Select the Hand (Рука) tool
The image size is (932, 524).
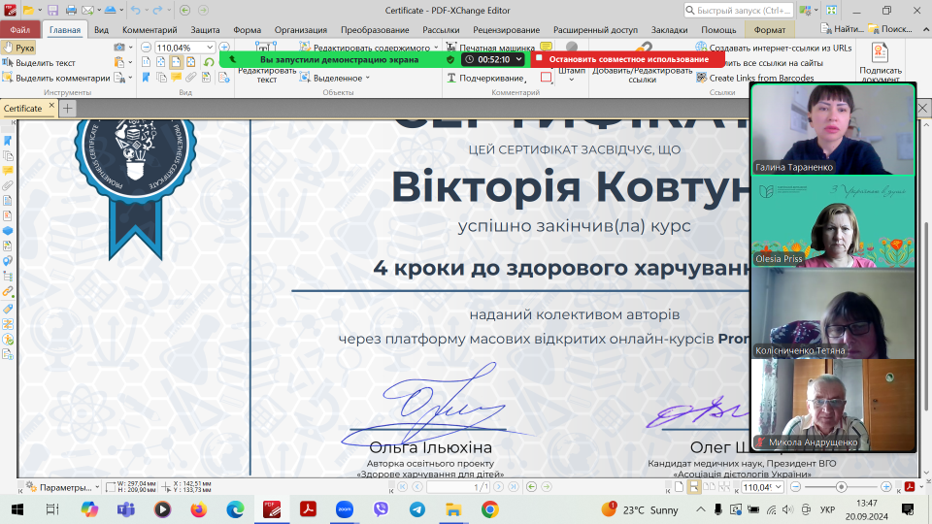pyautogui.click(x=18, y=47)
